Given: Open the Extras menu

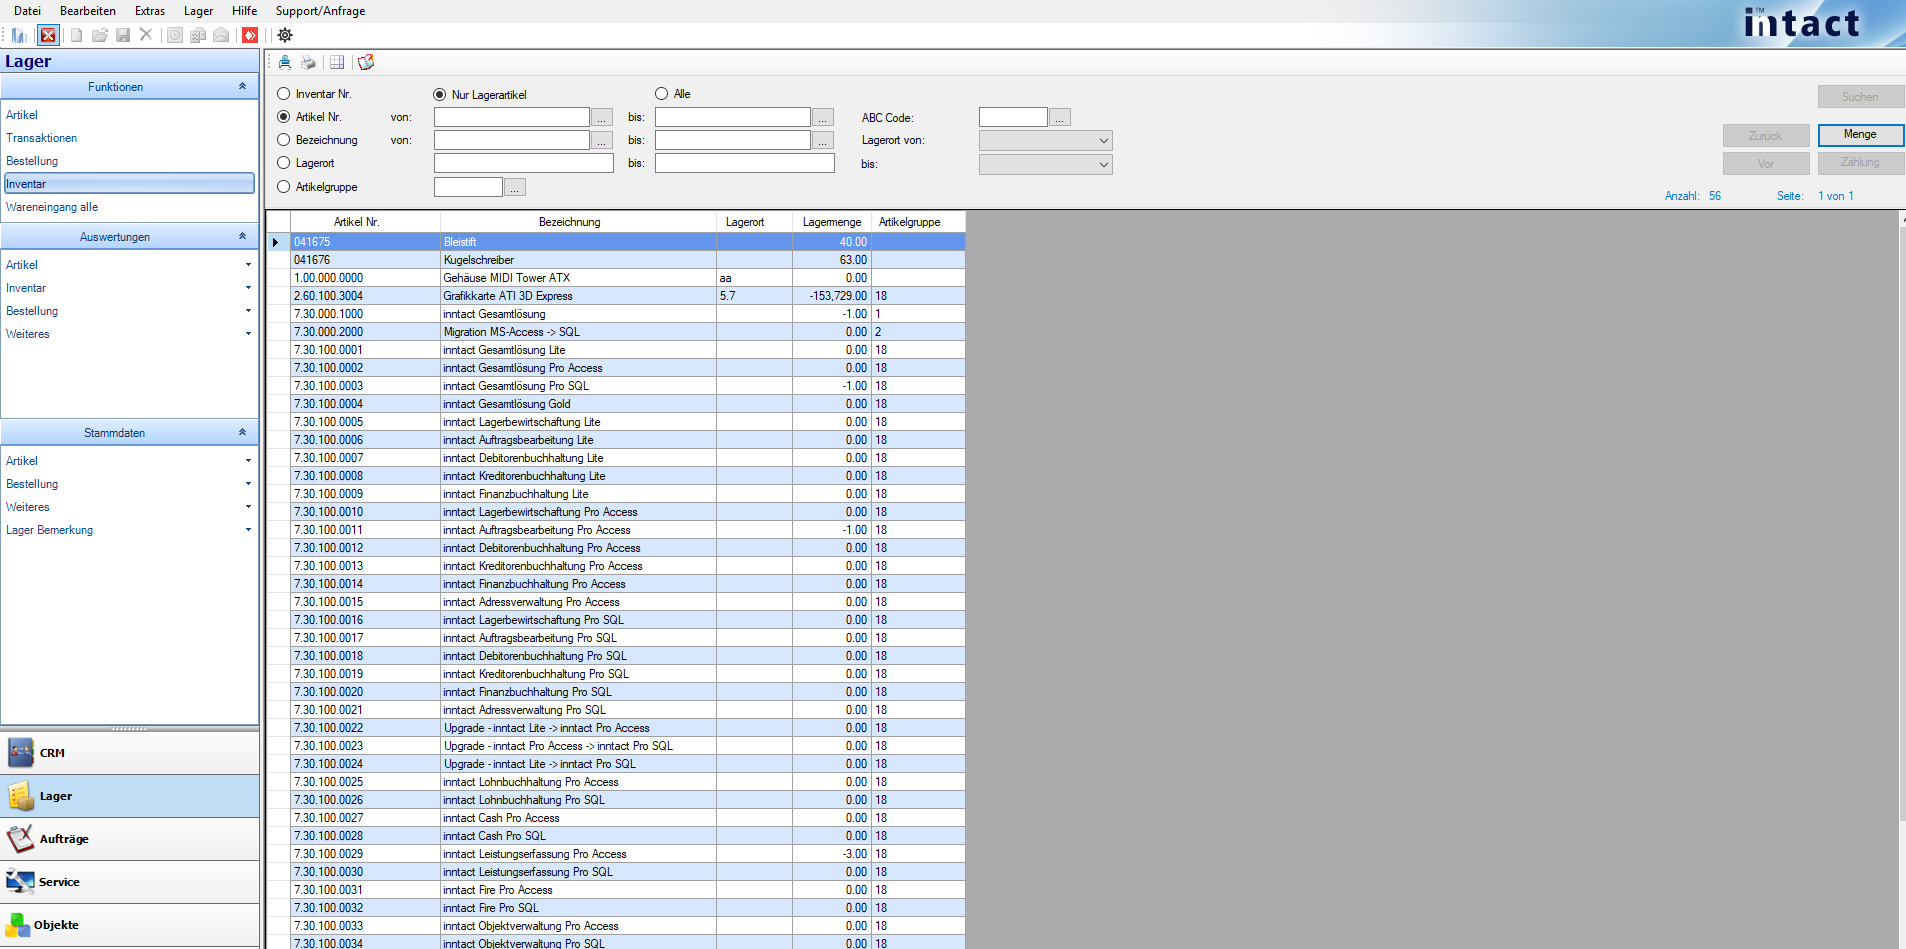Looking at the screenshot, I should (150, 11).
